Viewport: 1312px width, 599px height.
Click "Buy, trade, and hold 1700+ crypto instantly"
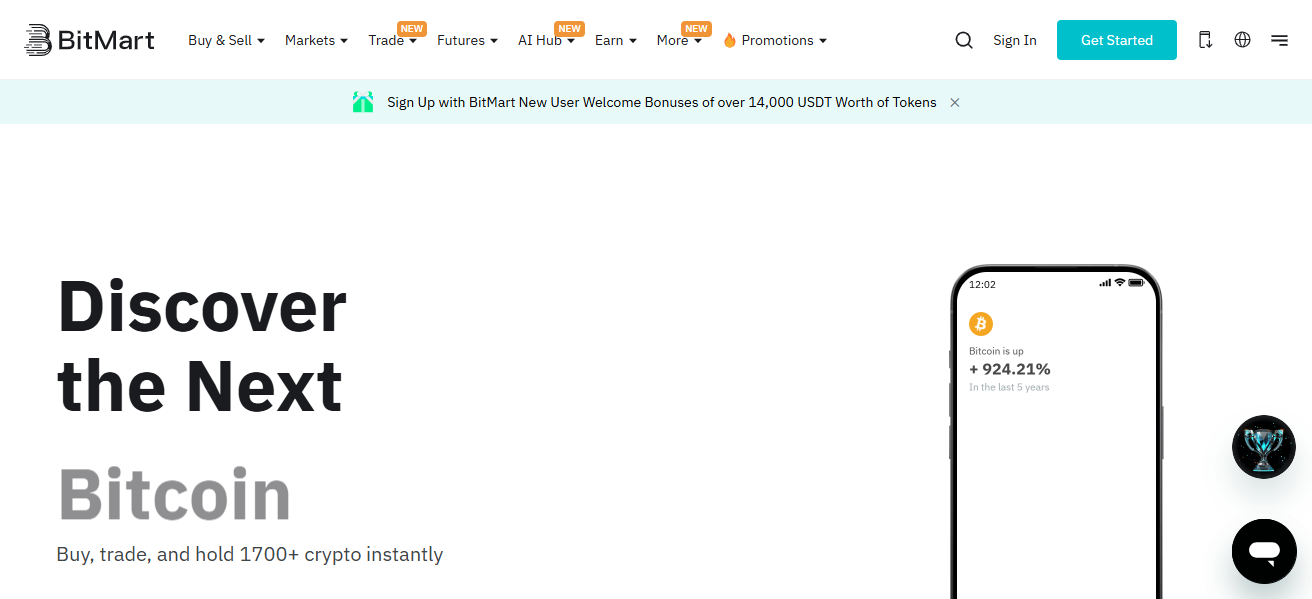(x=250, y=554)
